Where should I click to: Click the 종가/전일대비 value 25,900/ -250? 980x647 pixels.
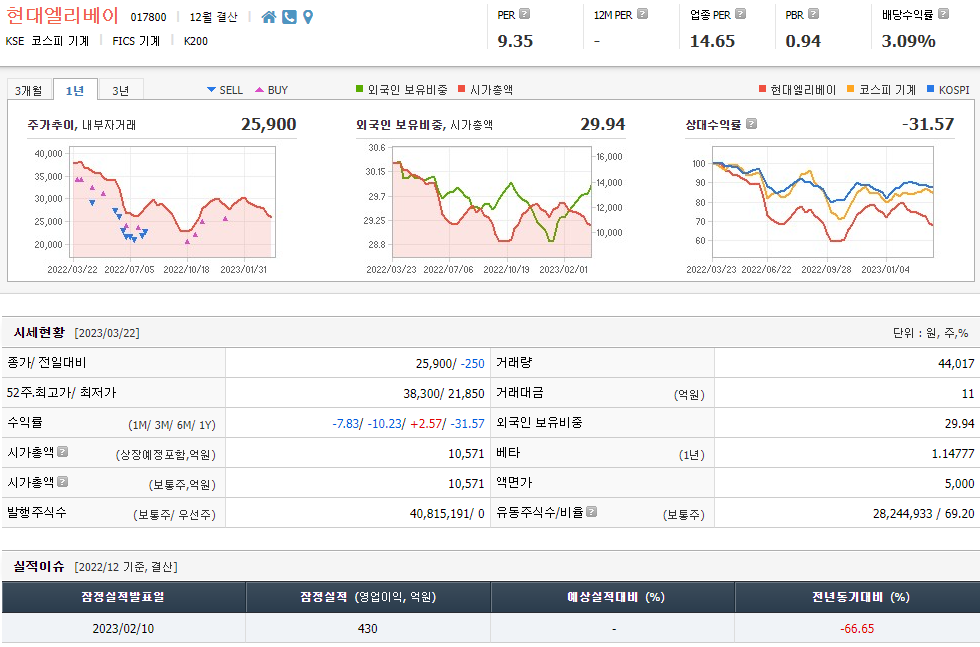[450, 363]
